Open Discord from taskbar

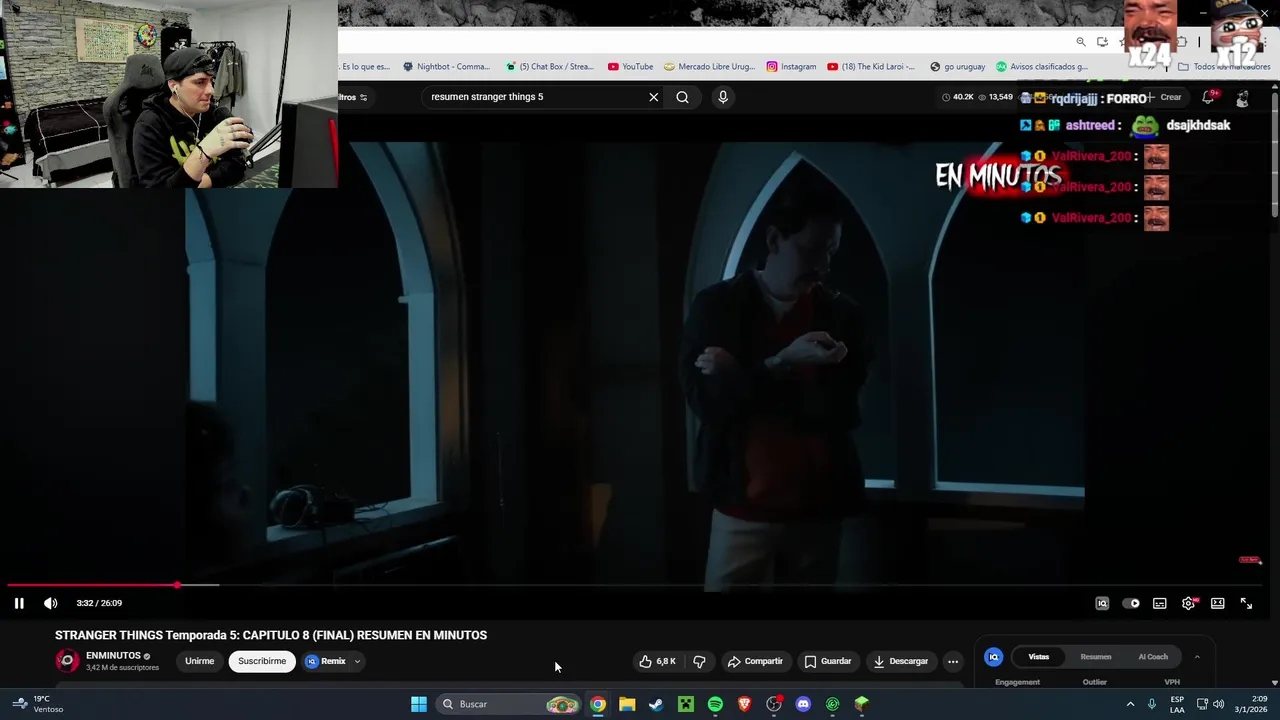point(803,704)
